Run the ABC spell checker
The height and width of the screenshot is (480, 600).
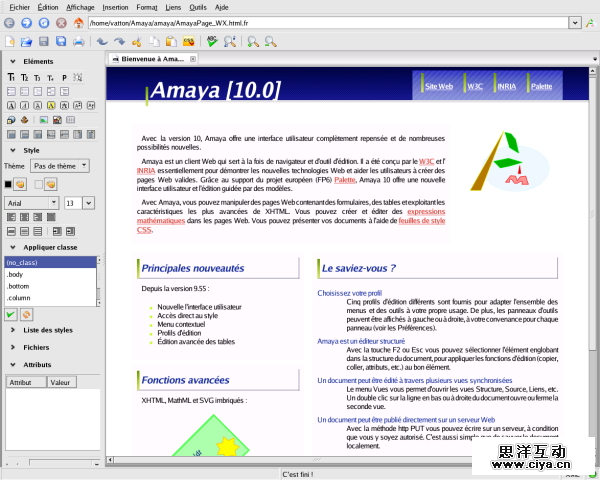pos(212,41)
